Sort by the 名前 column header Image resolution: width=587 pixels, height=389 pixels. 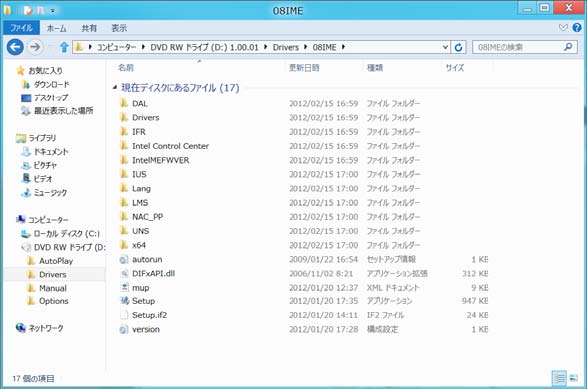(x=126, y=68)
